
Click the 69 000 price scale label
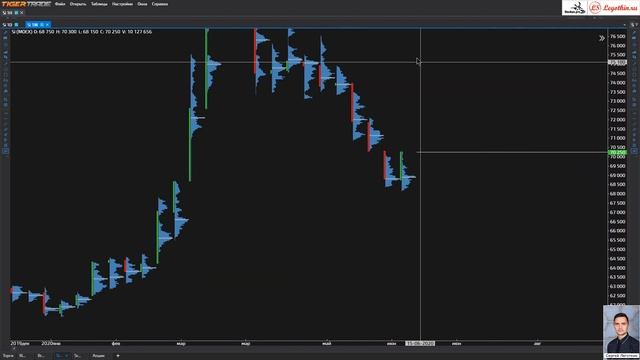tap(618, 176)
